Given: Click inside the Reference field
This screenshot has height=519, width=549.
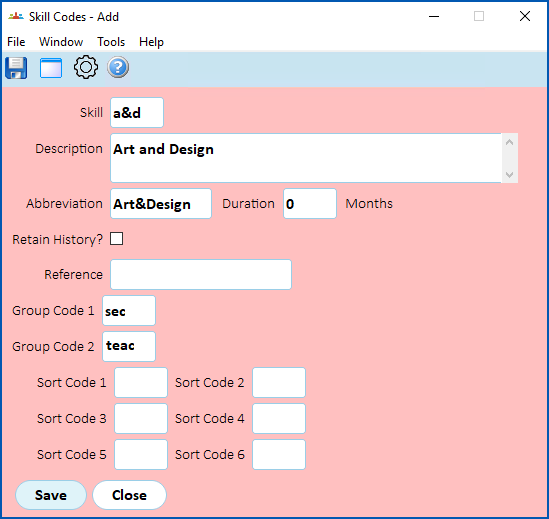Looking at the screenshot, I should coord(201,274).
